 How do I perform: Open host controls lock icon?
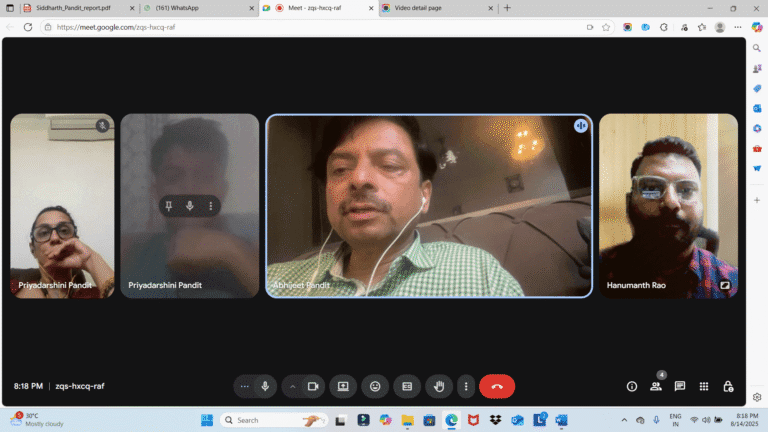[728, 386]
